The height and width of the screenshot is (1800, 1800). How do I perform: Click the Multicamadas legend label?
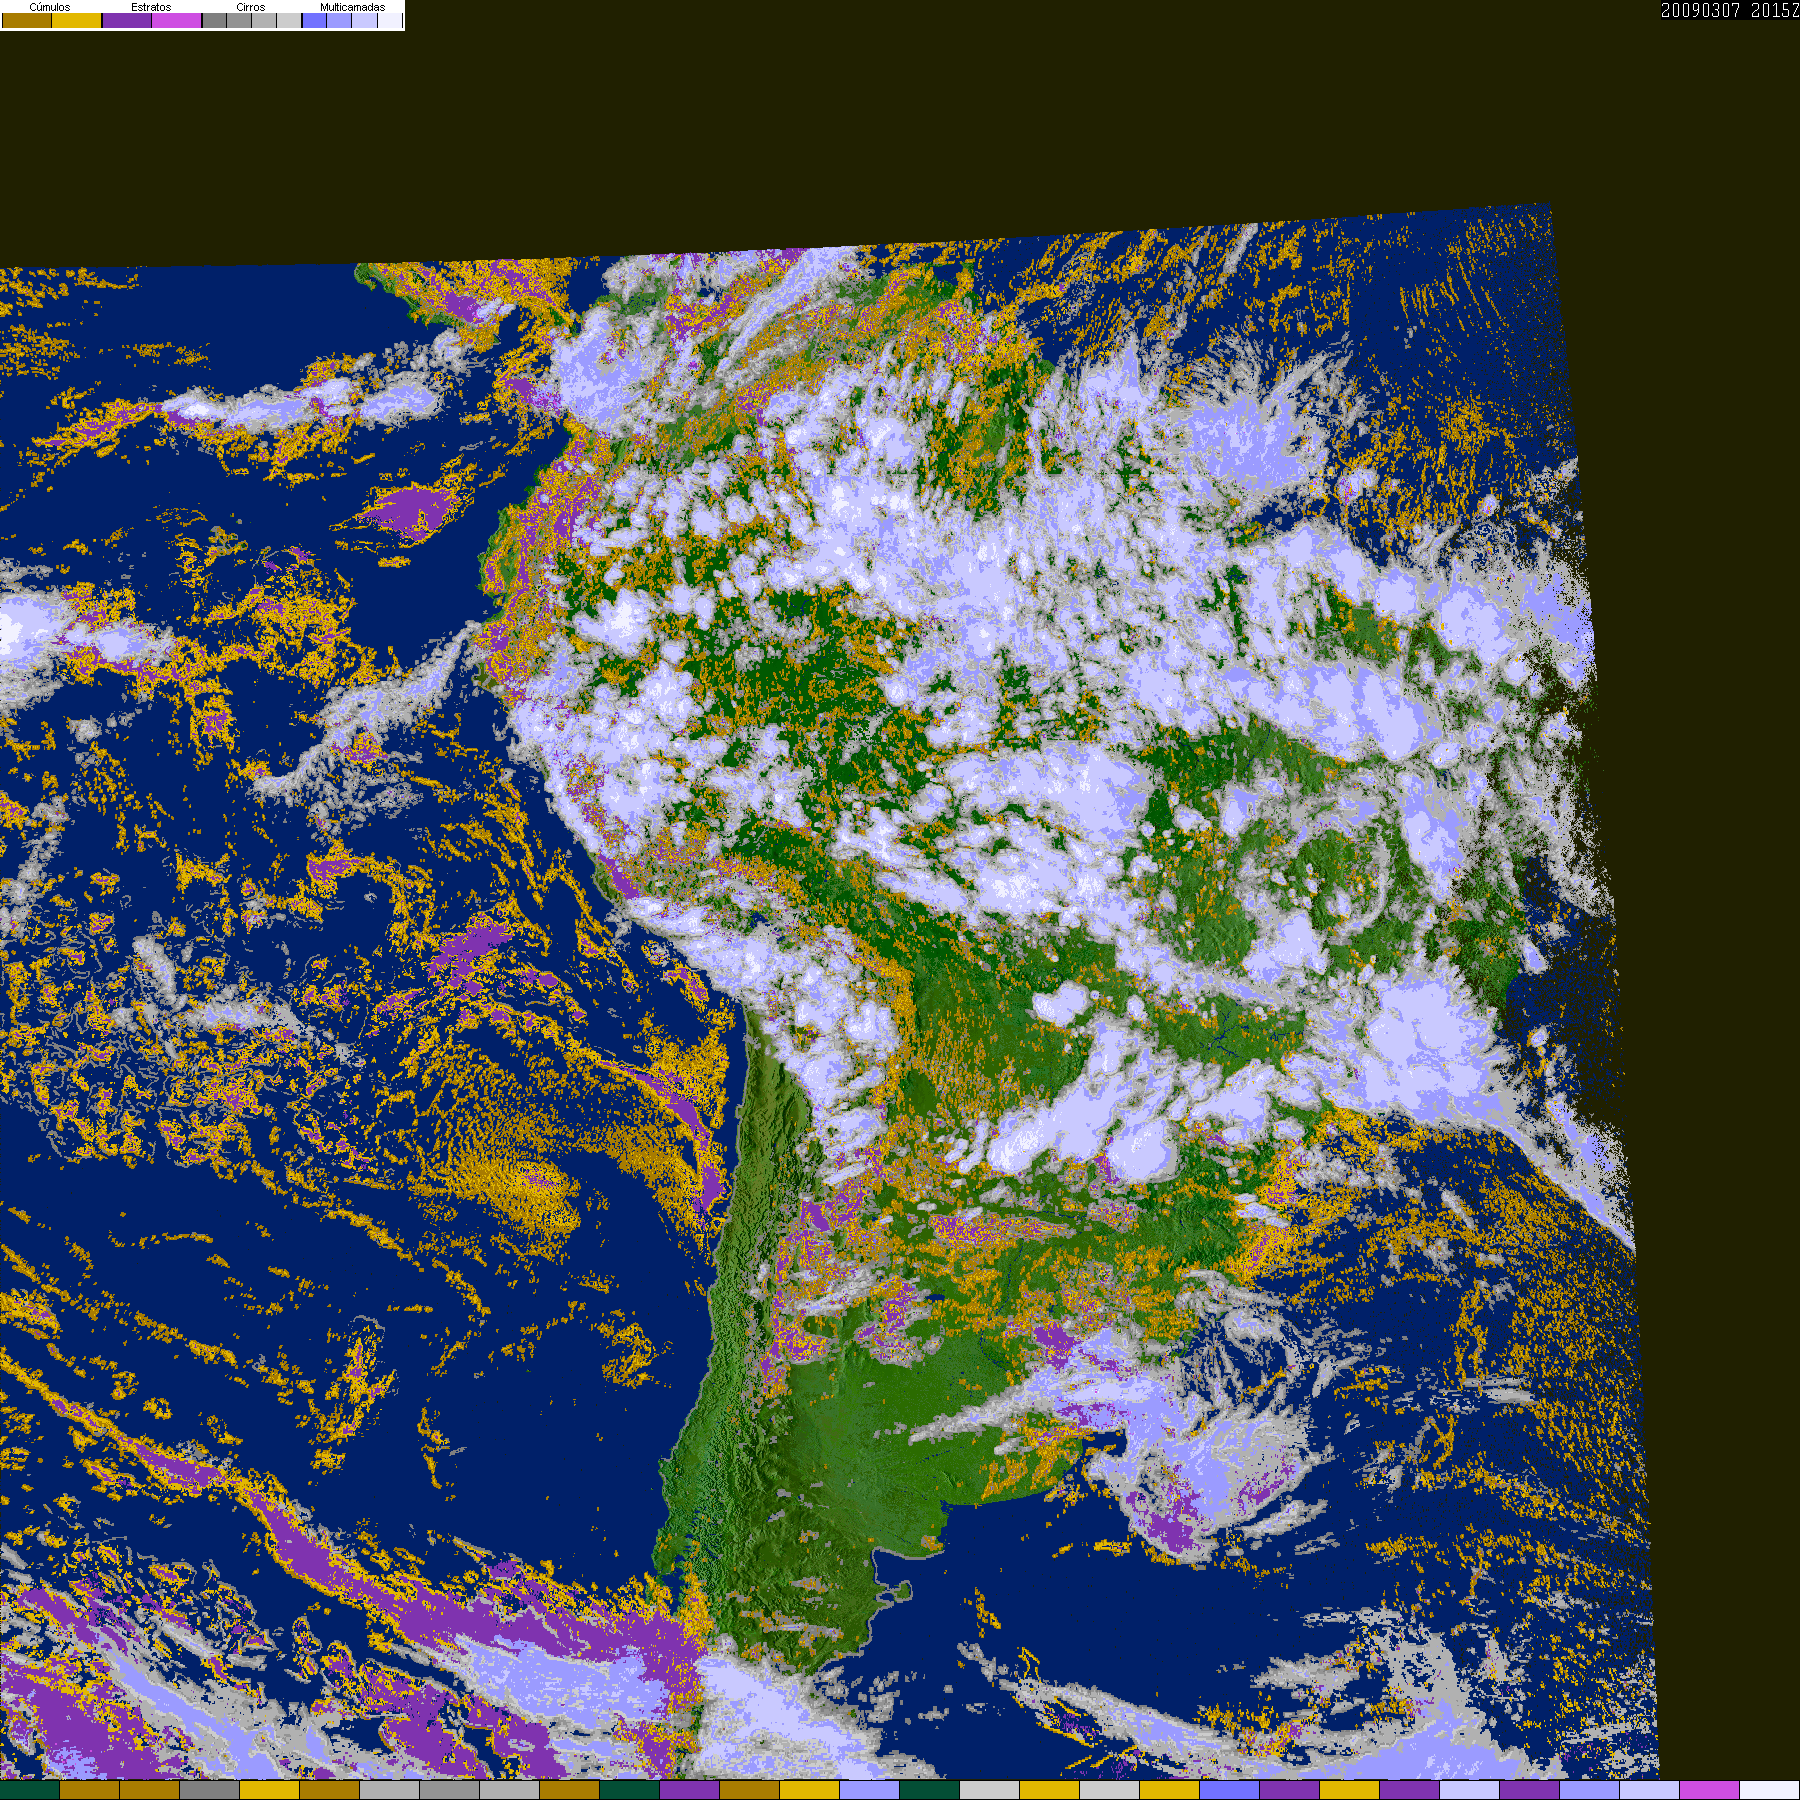click(x=352, y=7)
